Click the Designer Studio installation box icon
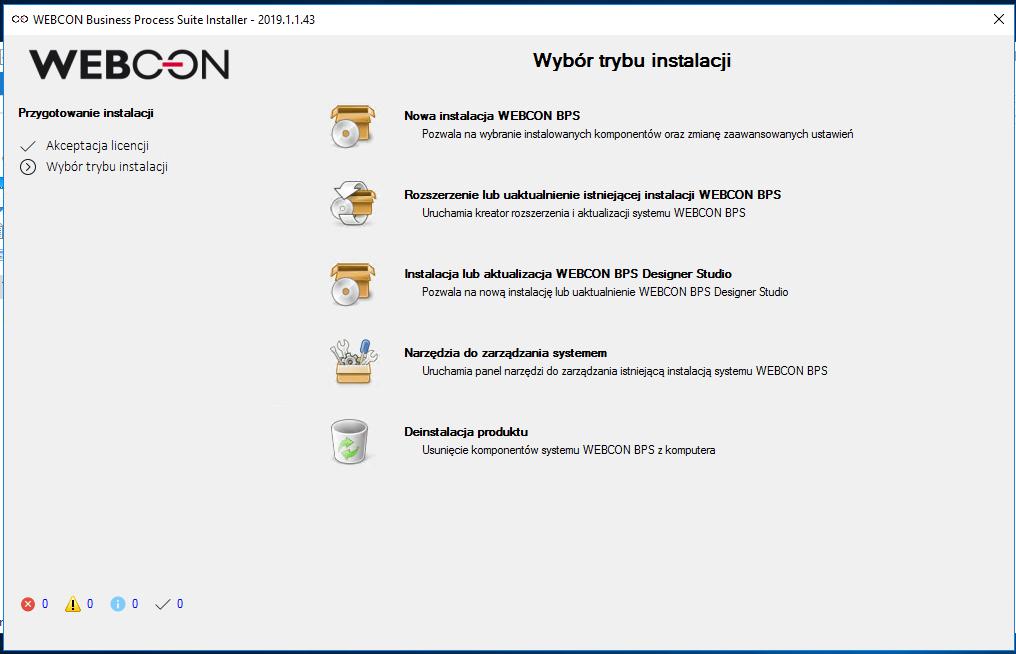 352,284
